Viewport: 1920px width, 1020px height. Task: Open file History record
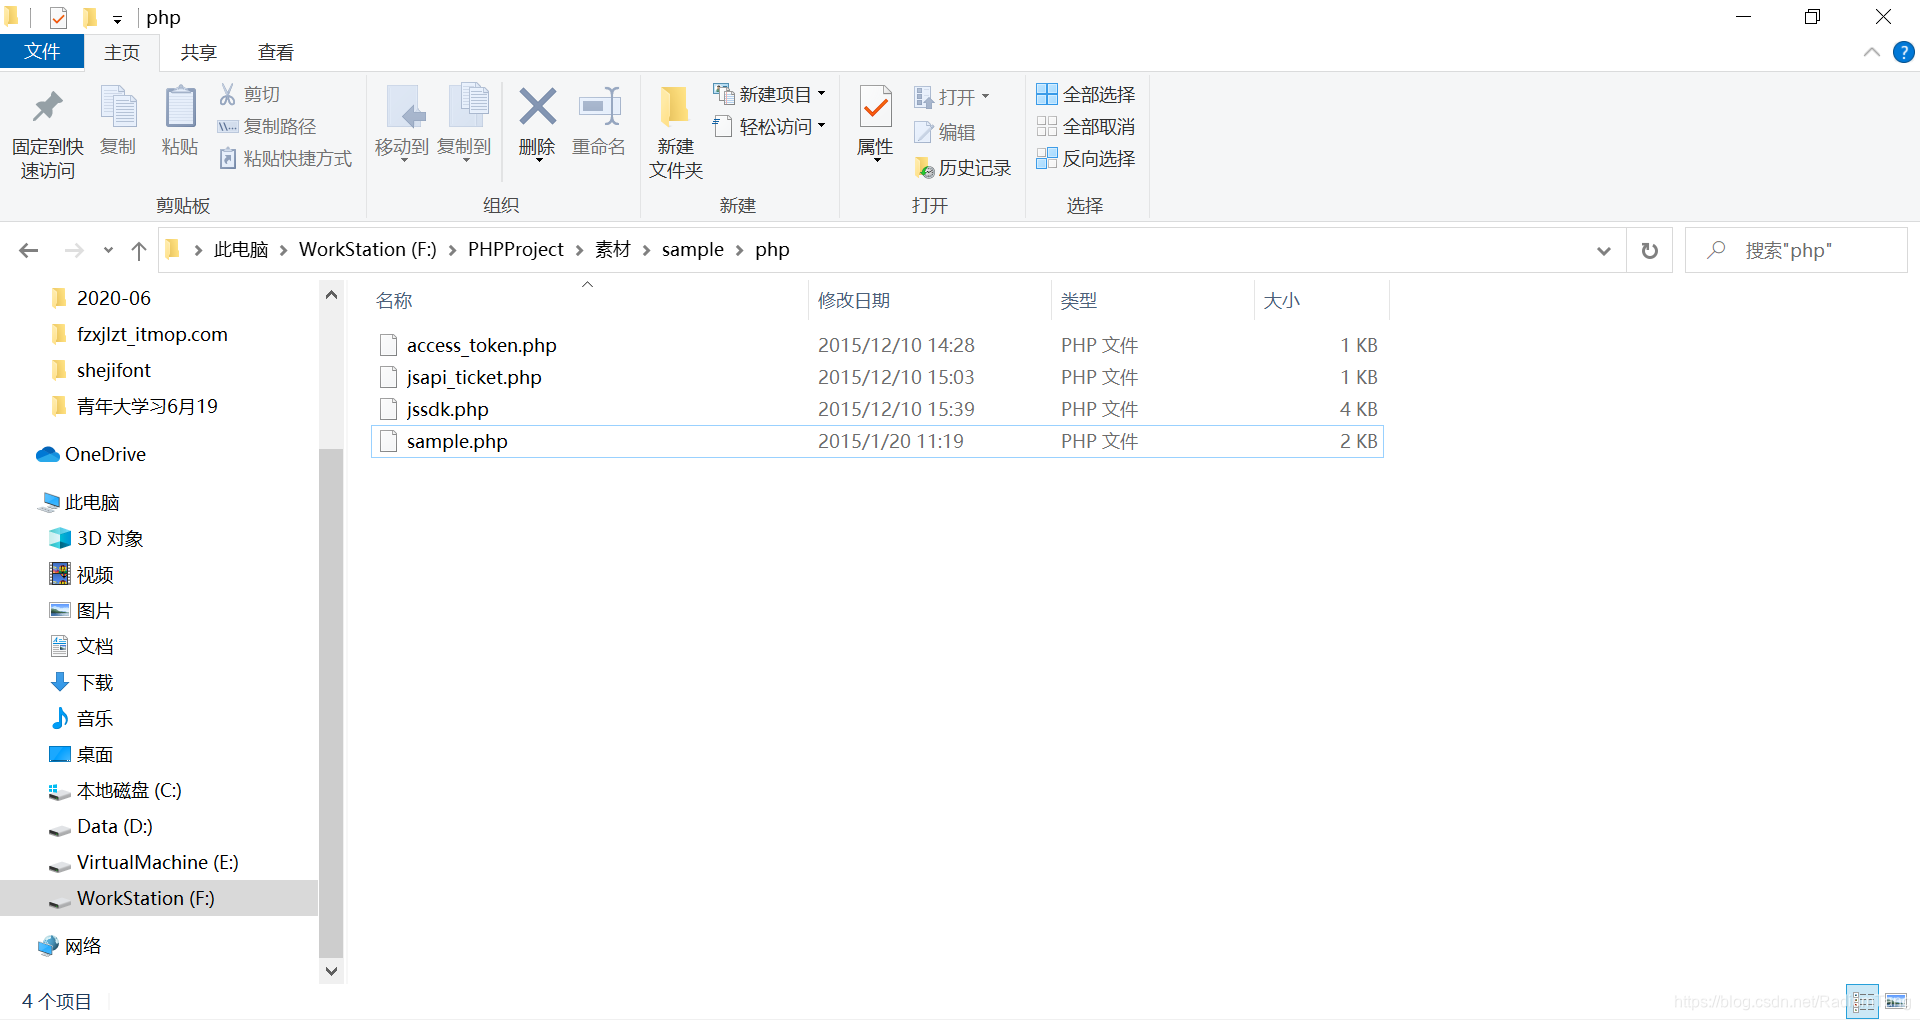(x=963, y=168)
